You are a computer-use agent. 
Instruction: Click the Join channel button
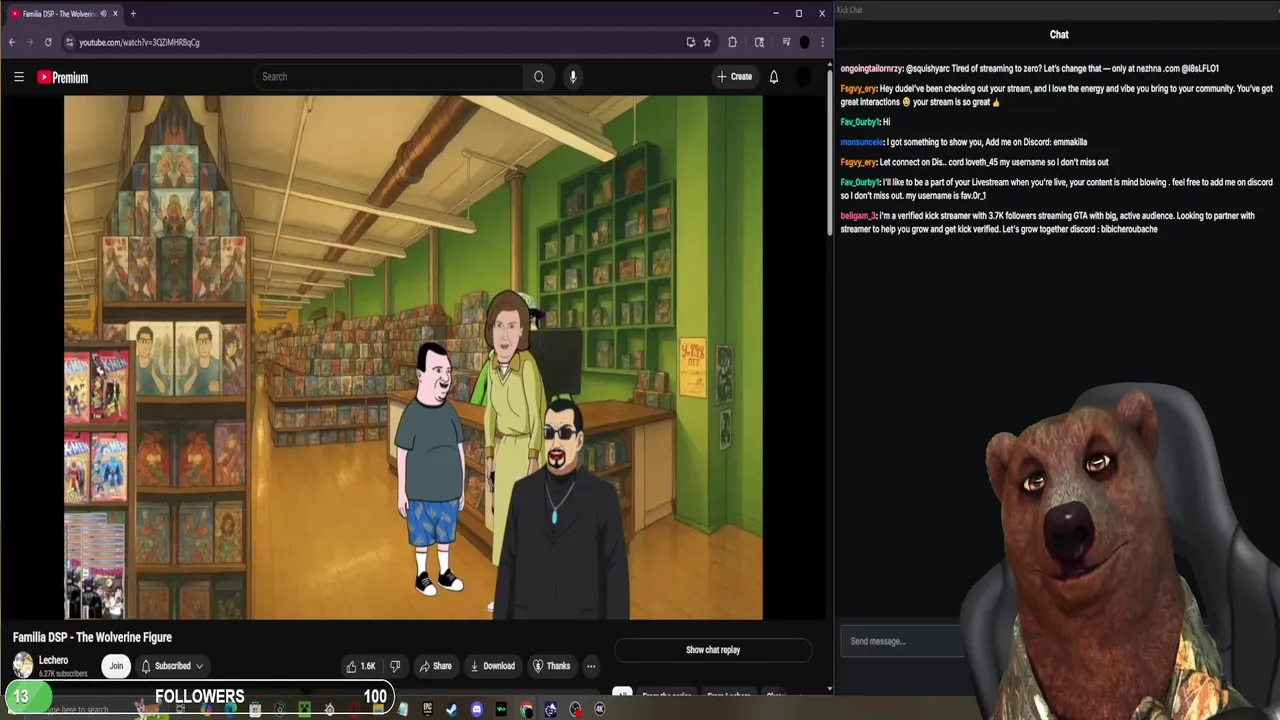[x=116, y=666]
